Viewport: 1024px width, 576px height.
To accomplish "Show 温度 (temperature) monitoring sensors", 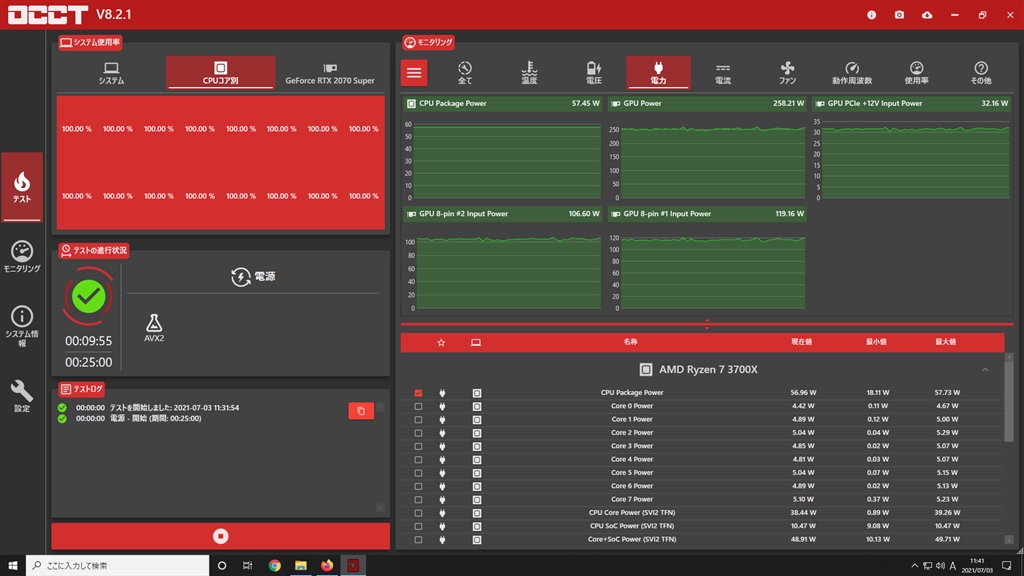I will [529, 72].
